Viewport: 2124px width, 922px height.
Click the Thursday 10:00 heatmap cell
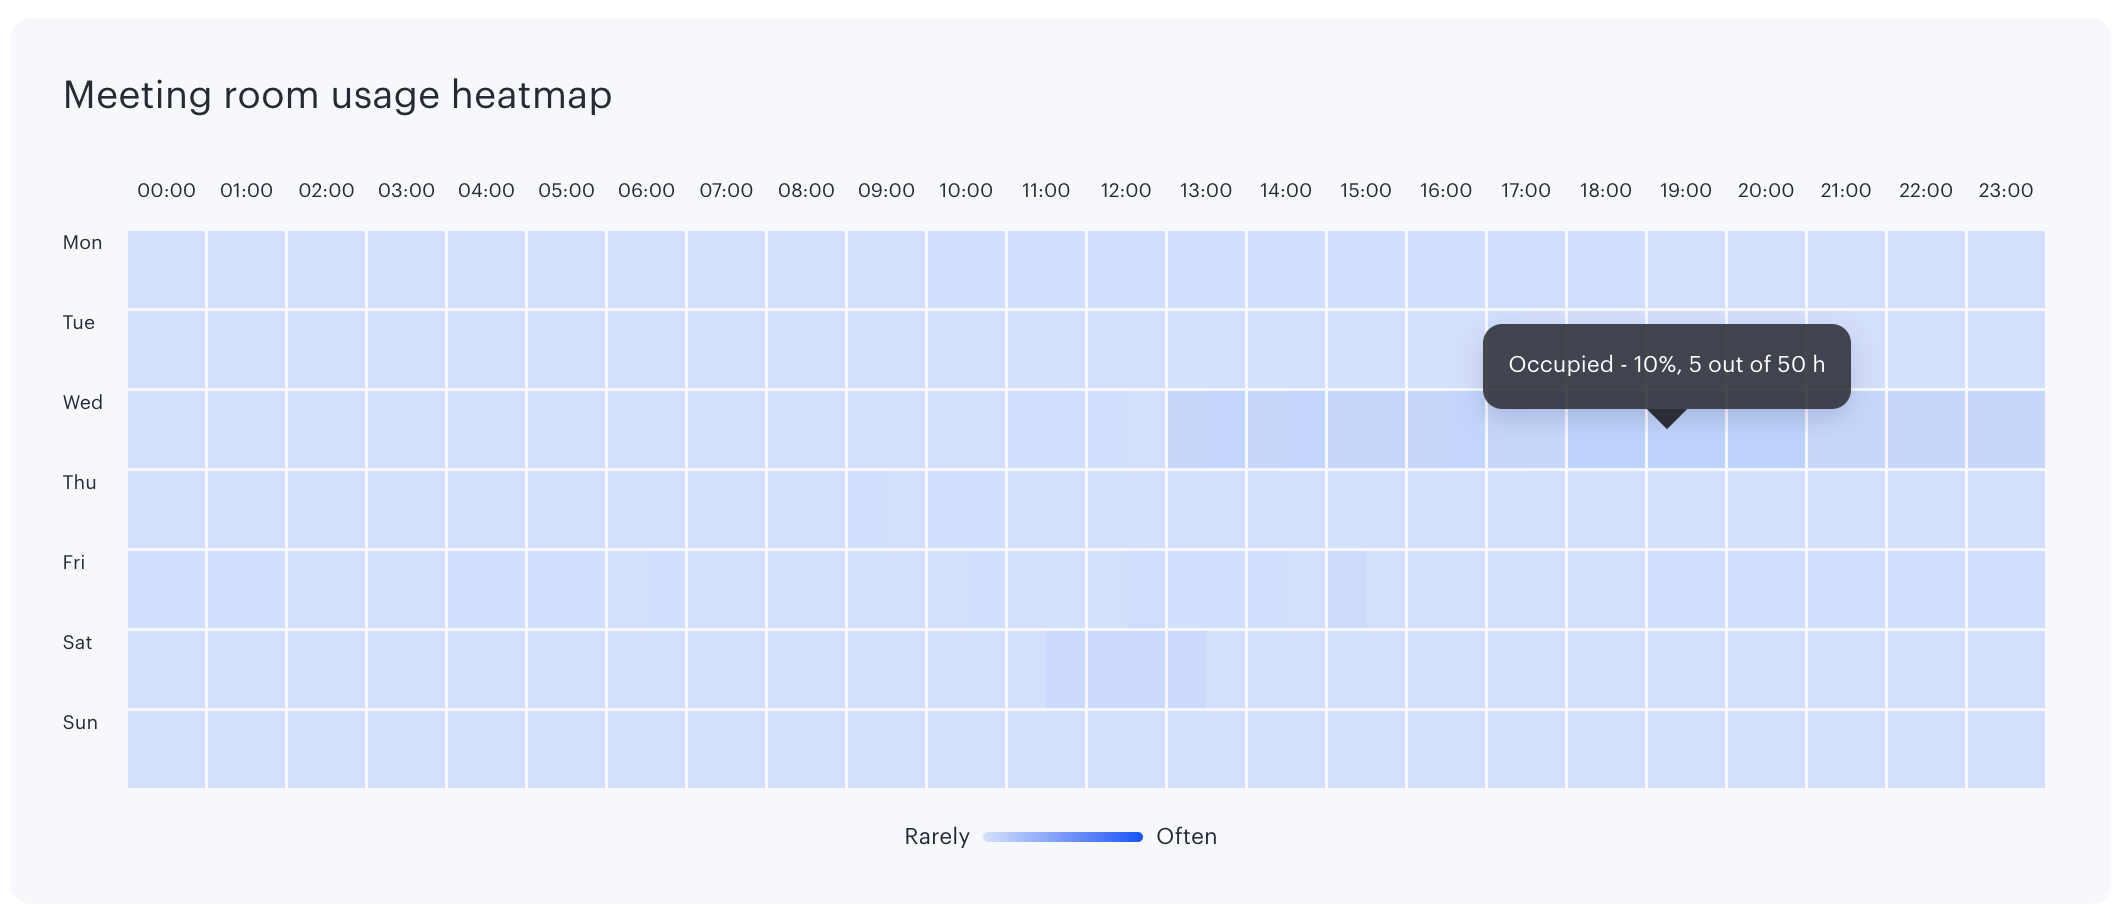tap(966, 509)
